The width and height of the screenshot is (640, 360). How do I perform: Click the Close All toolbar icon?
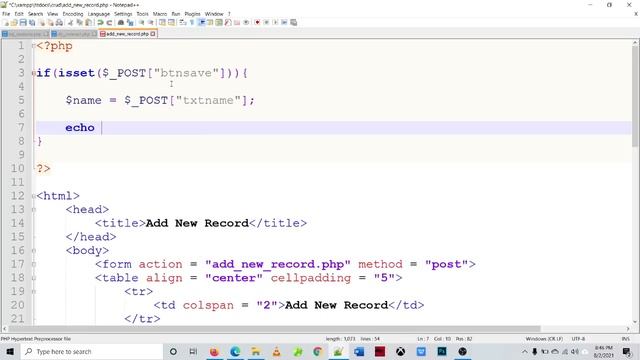pyautogui.click(x=51, y=22)
